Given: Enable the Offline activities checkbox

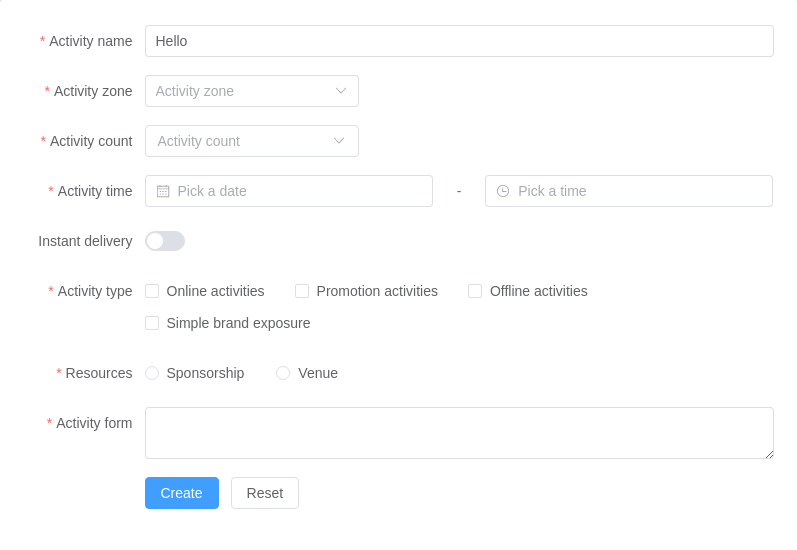Looking at the screenshot, I should tap(475, 291).
